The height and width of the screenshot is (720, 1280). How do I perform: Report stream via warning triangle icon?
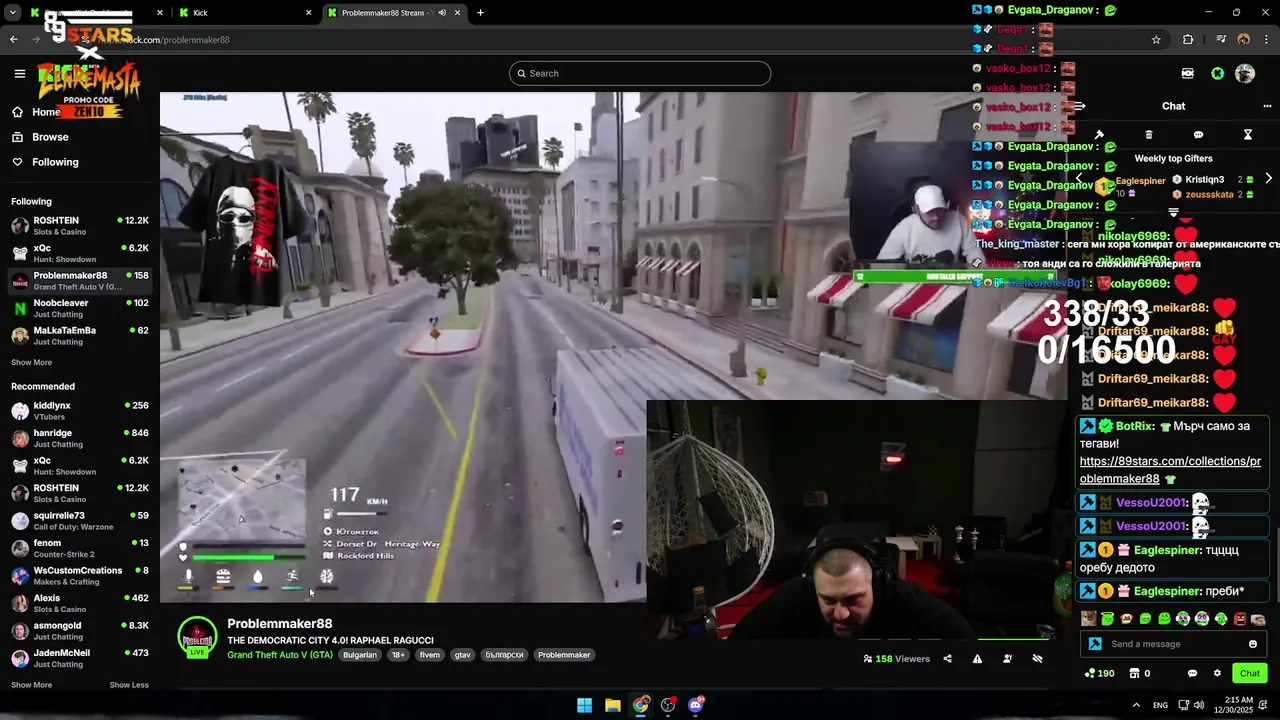tap(977, 659)
